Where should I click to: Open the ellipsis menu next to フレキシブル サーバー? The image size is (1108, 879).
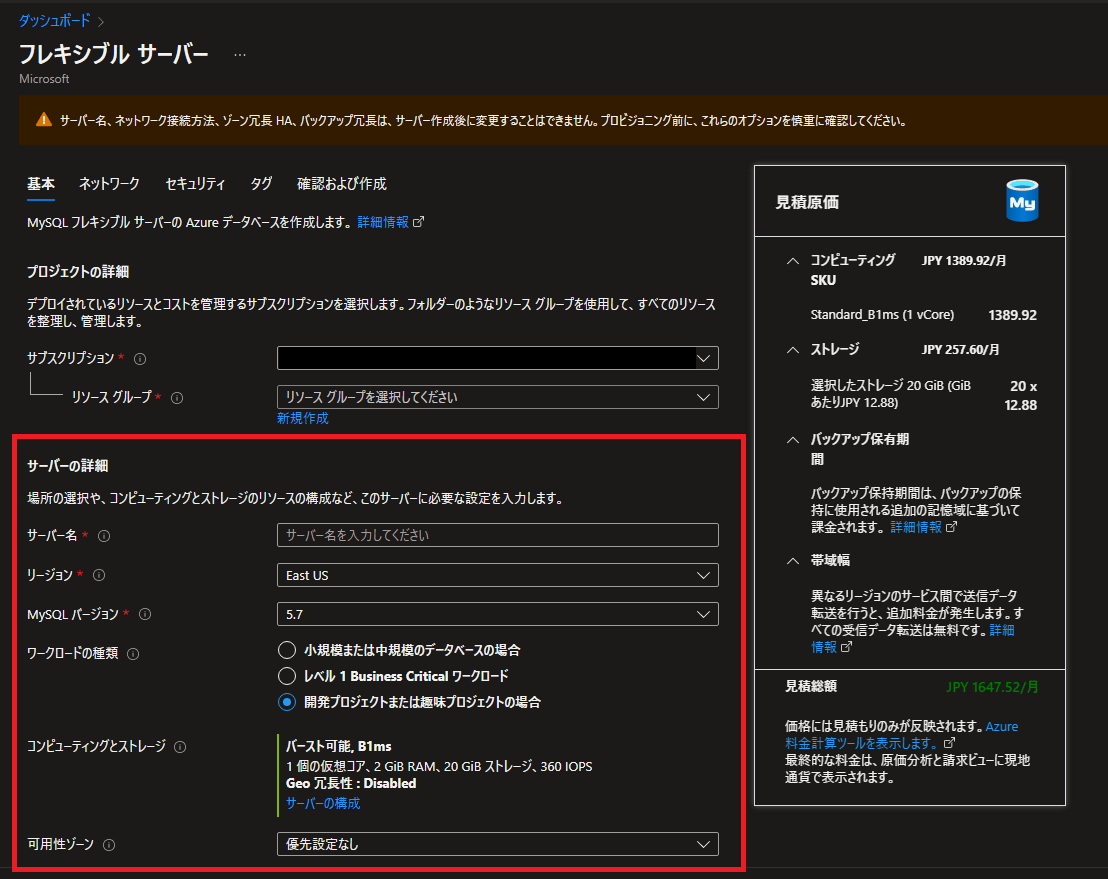pos(240,55)
